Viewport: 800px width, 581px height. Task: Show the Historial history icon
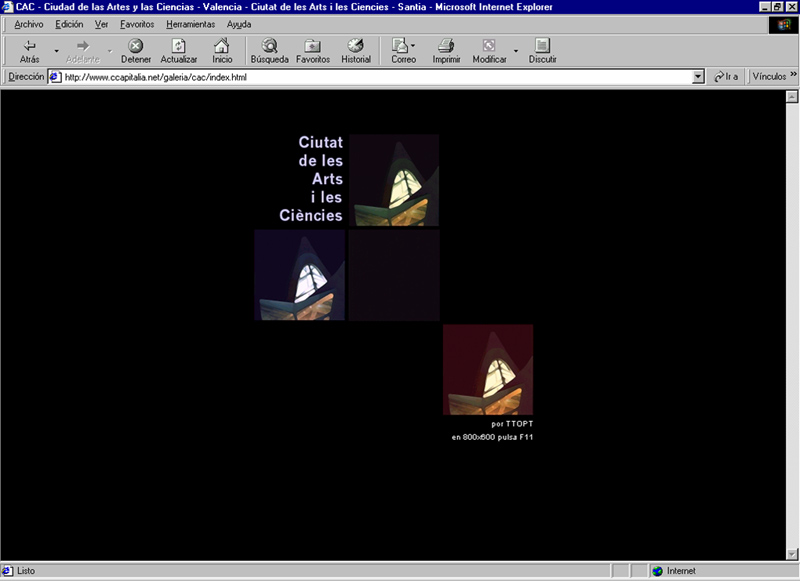(x=356, y=46)
